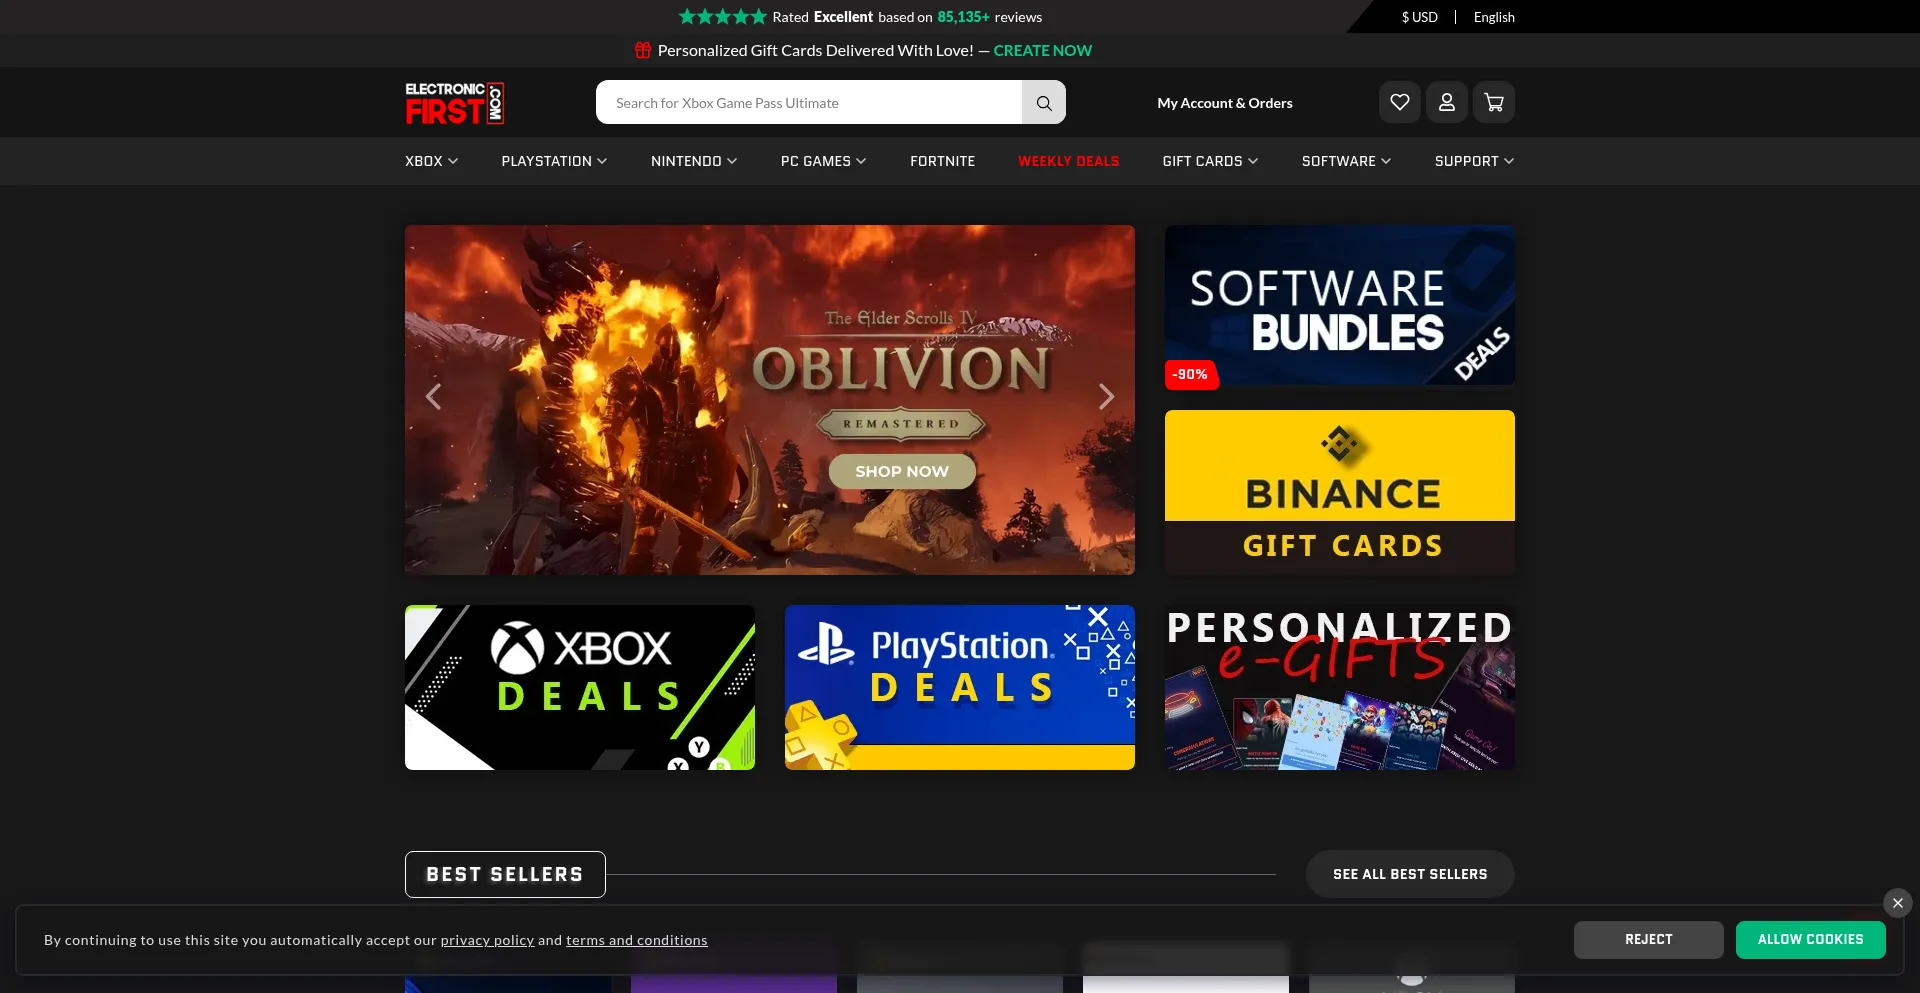Click the Allow Cookies button
1920x993 pixels.
click(1810, 940)
